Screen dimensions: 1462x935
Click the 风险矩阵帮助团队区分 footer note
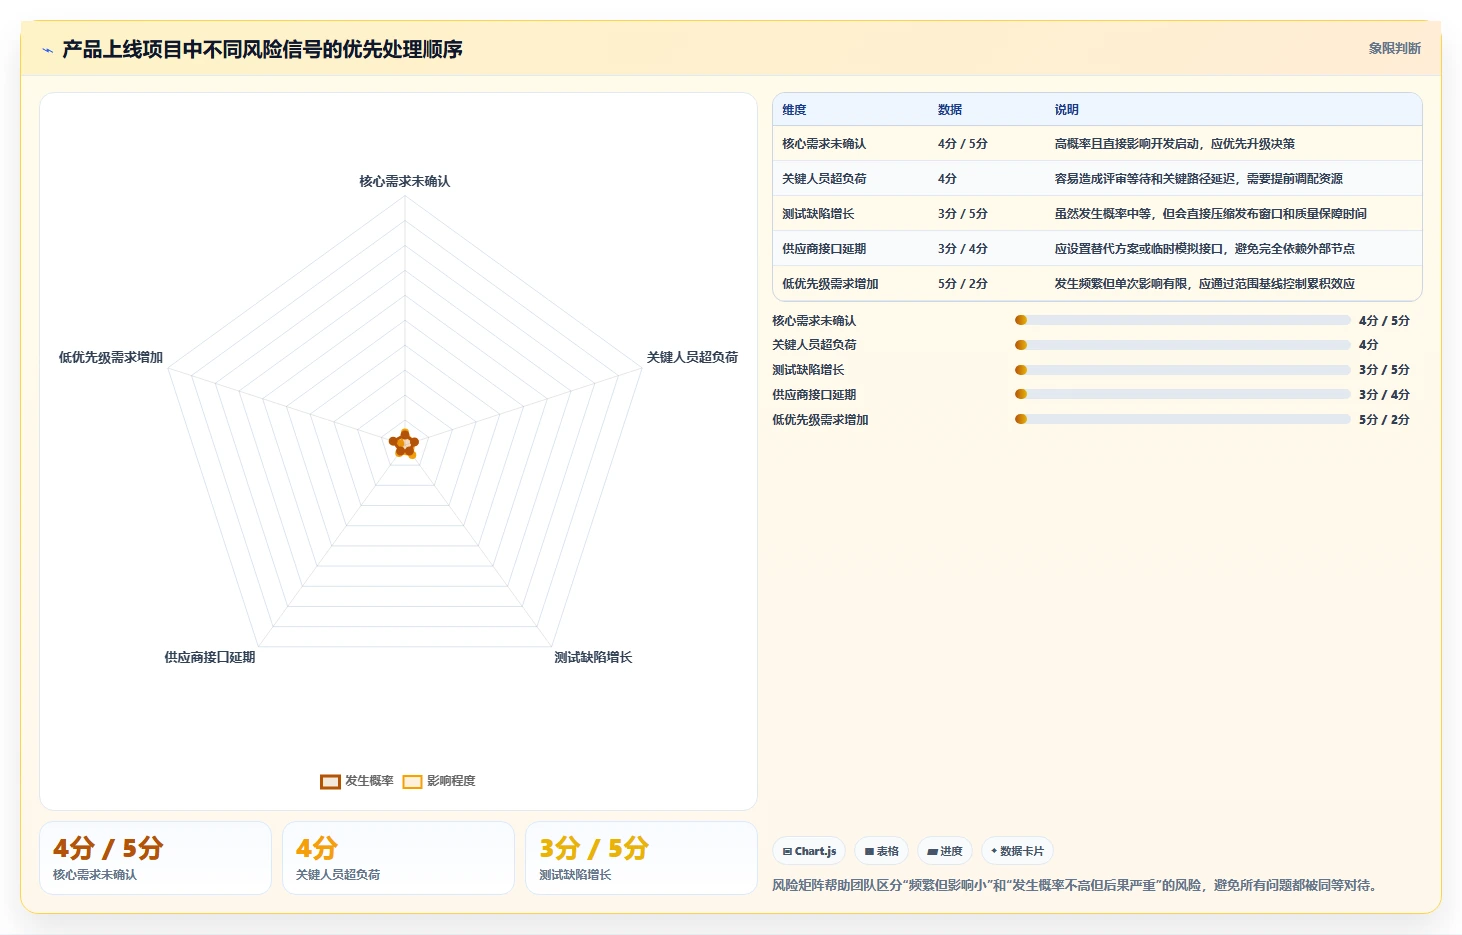click(x=1074, y=885)
